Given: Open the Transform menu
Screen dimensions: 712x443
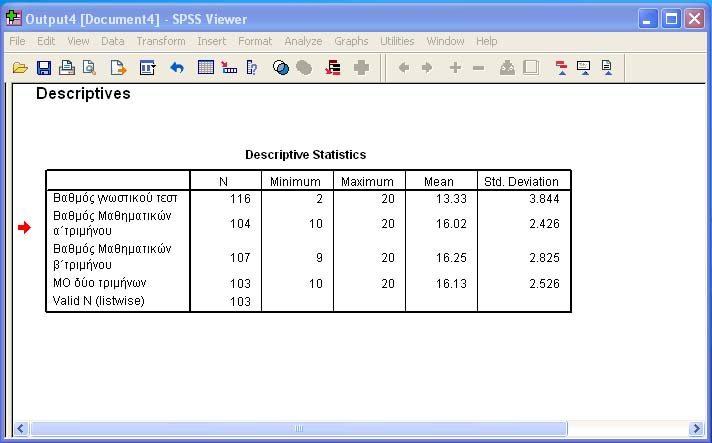Looking at the screenshot, I should (161, 41).
